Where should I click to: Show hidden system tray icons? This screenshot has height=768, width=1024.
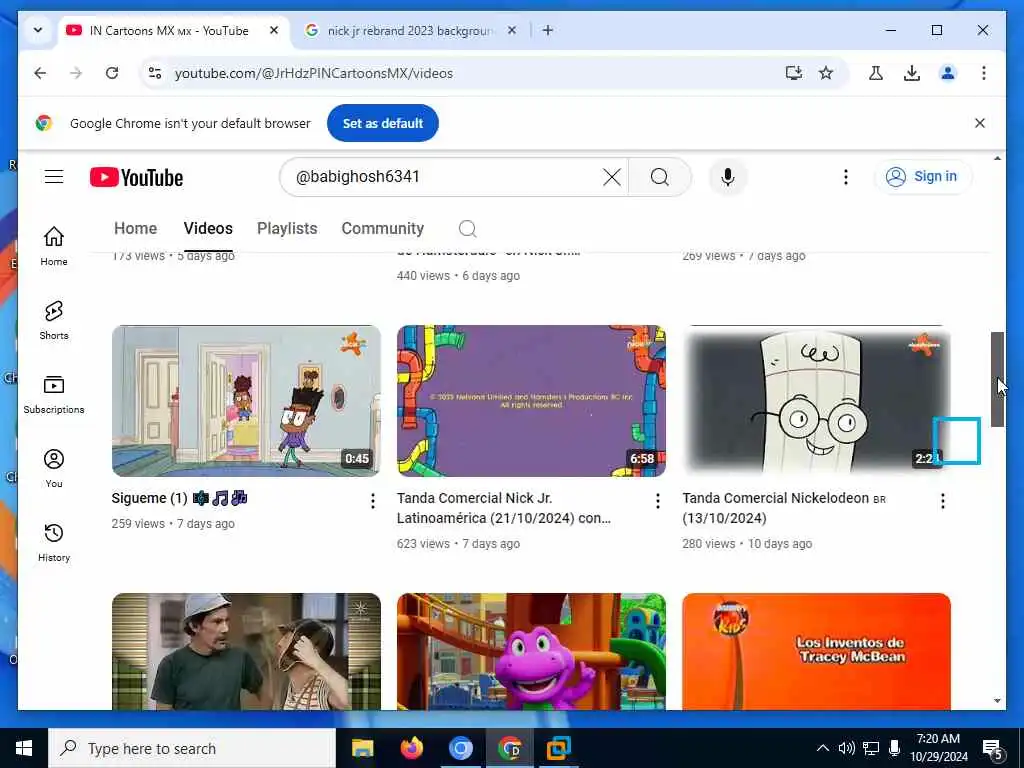point(823,748)
